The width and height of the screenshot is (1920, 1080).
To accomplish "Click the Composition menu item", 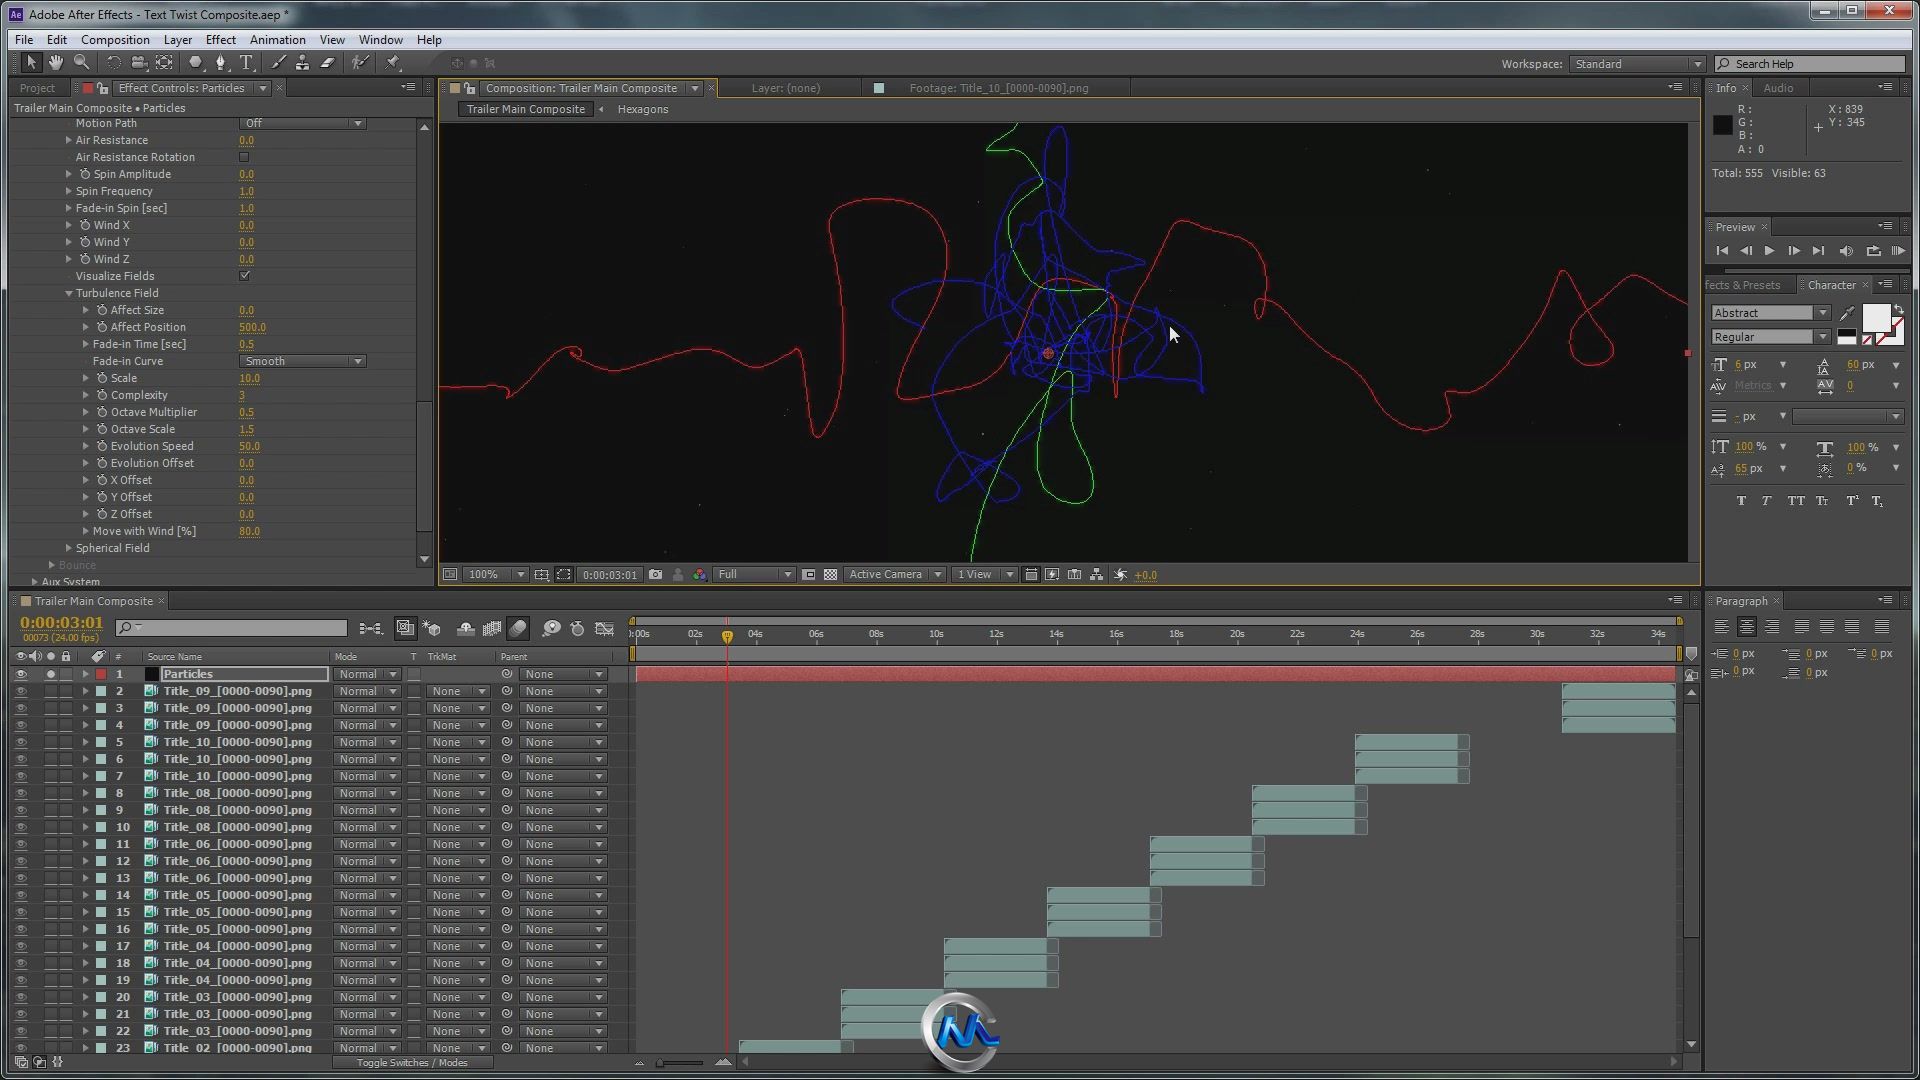I will click(115, 38).
